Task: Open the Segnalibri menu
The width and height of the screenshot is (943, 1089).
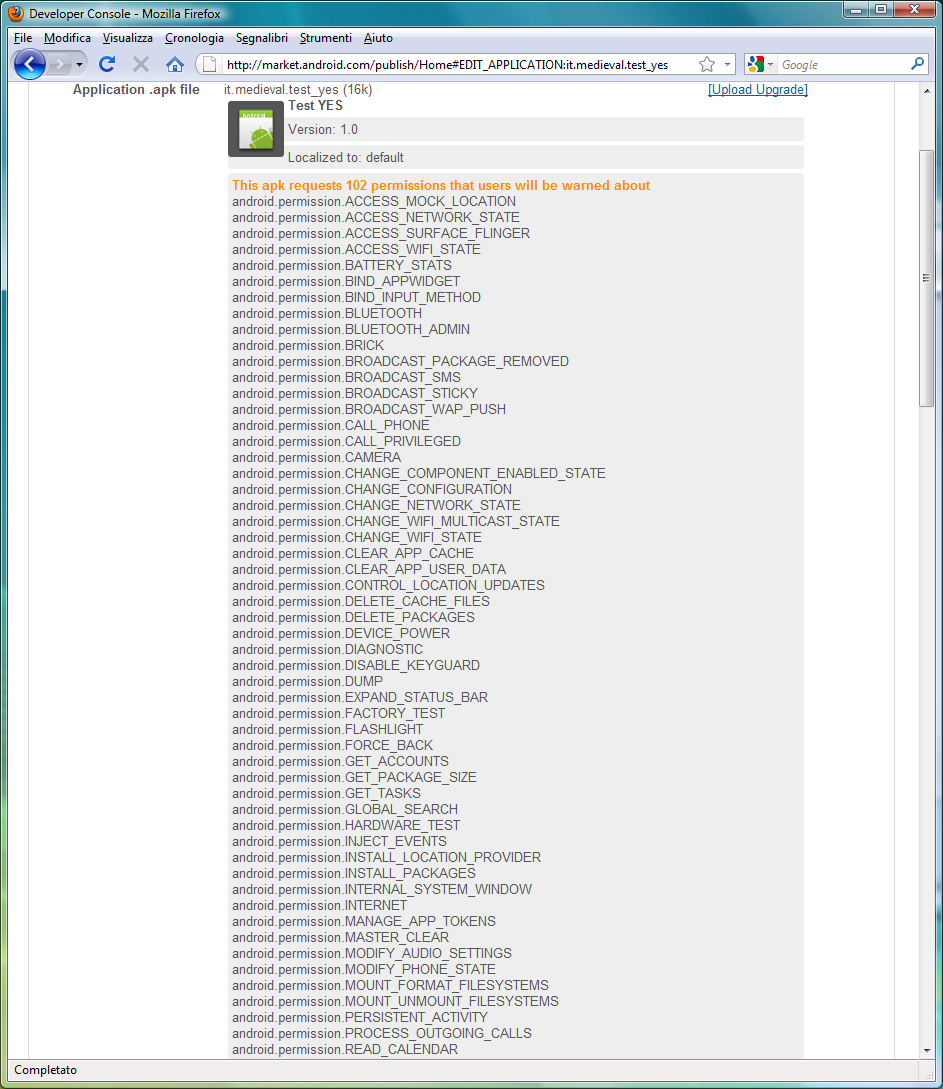Action: point(262,38)
